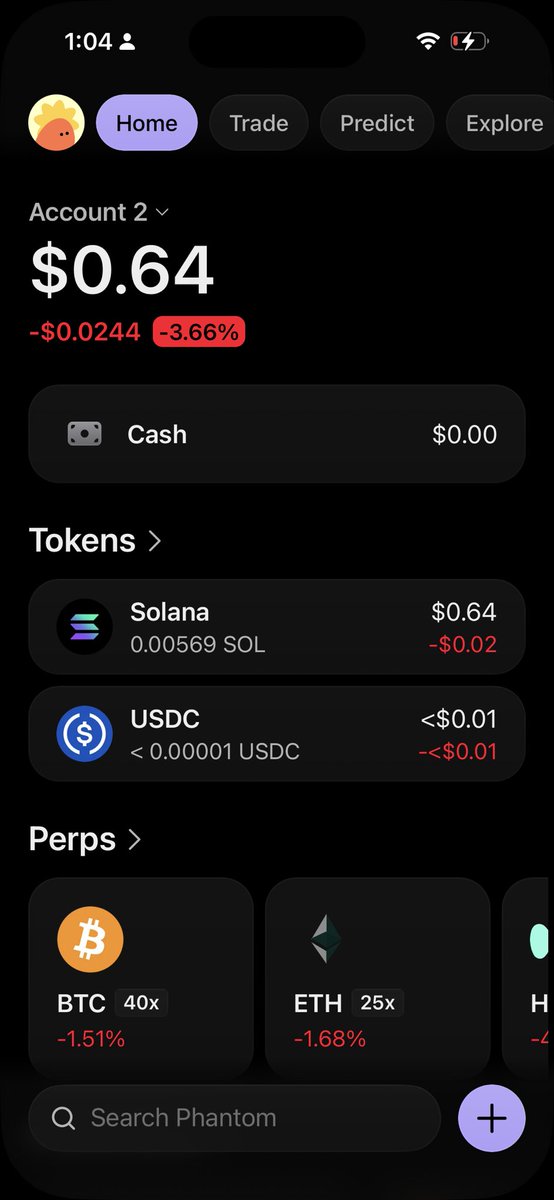Tap the search magnifier icon
554x1200 pixels.
click(63, 1118)
